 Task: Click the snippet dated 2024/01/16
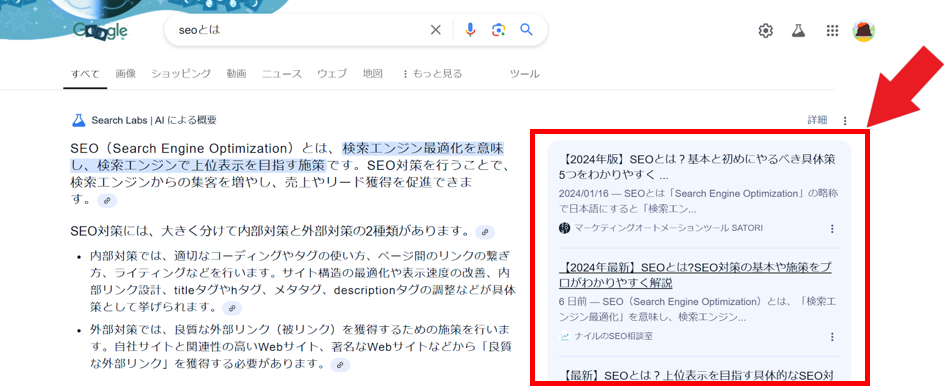699,202
